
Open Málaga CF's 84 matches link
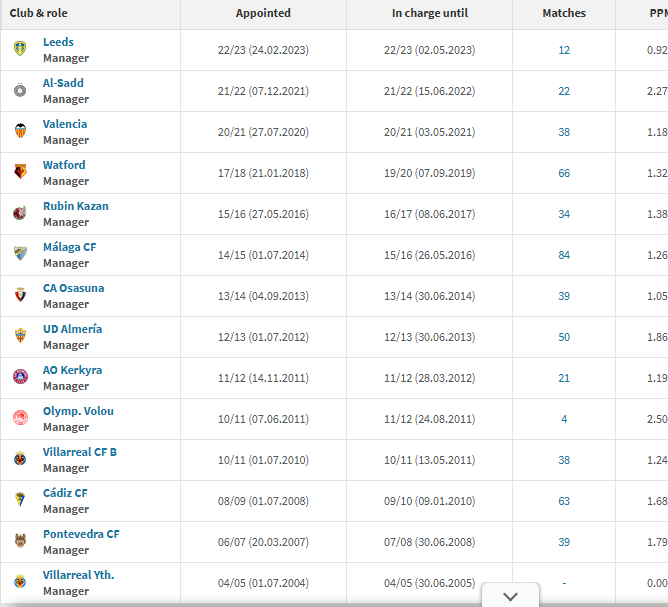[564, 255]
